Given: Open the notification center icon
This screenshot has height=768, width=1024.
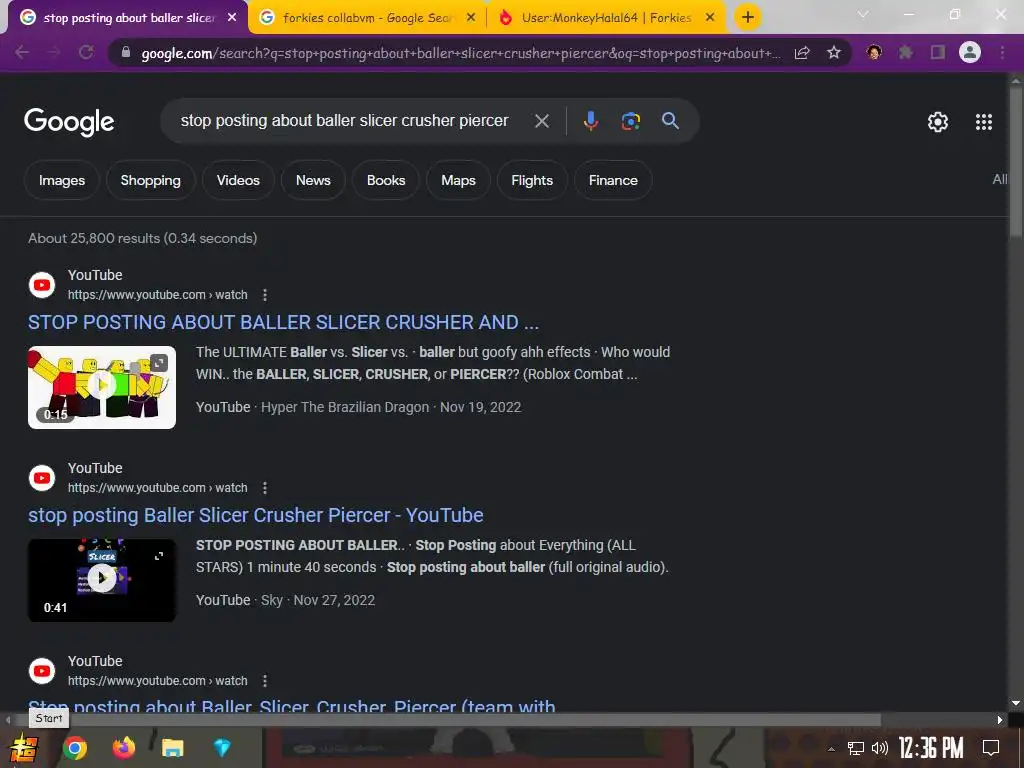Looking at the screenshot, I should click(991, 748).
